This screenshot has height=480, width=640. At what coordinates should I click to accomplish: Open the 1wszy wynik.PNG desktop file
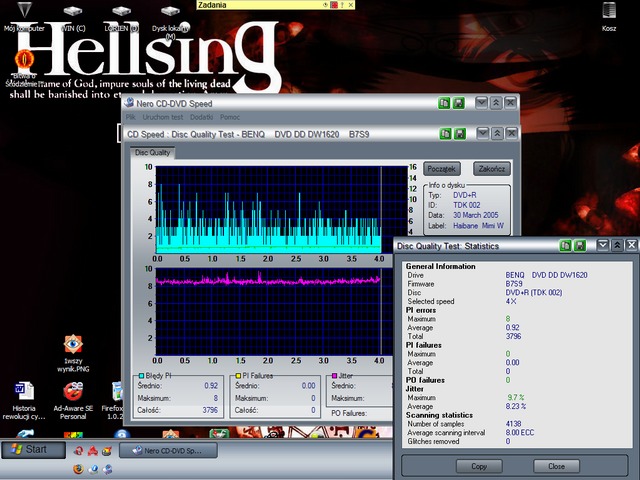(73, 353)
